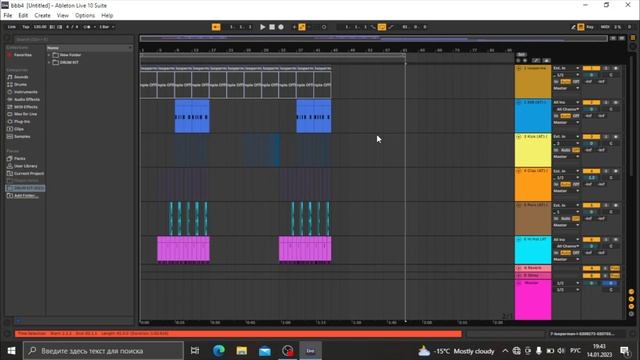Open the File menu

point(8,16)
